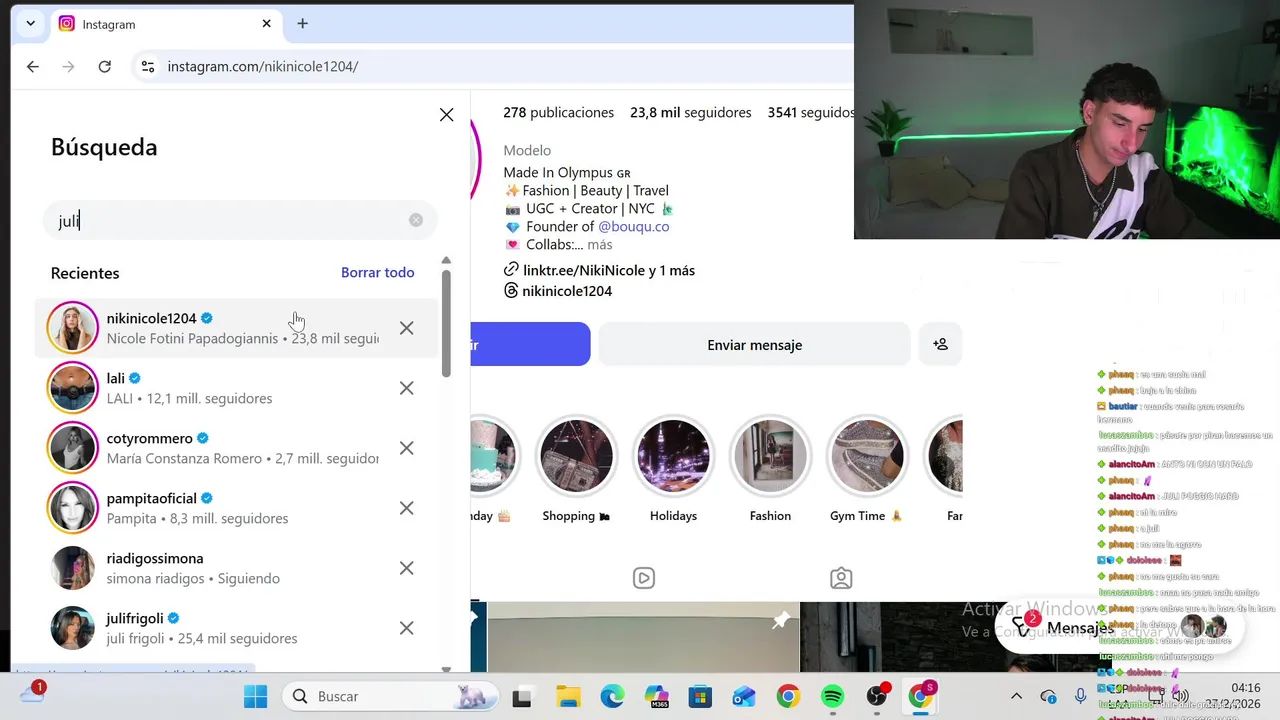Reload the Instagram page
The height and width of the screenshot is (720, 1280).
[104, 66]
